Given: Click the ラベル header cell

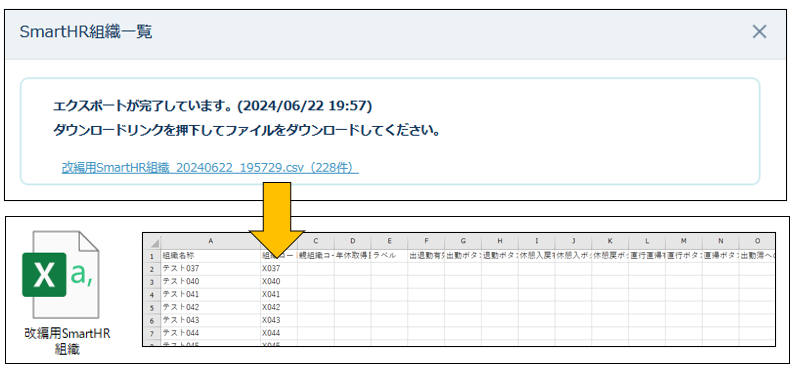Looking at the screenshot, I should click(x=389, y=256).
